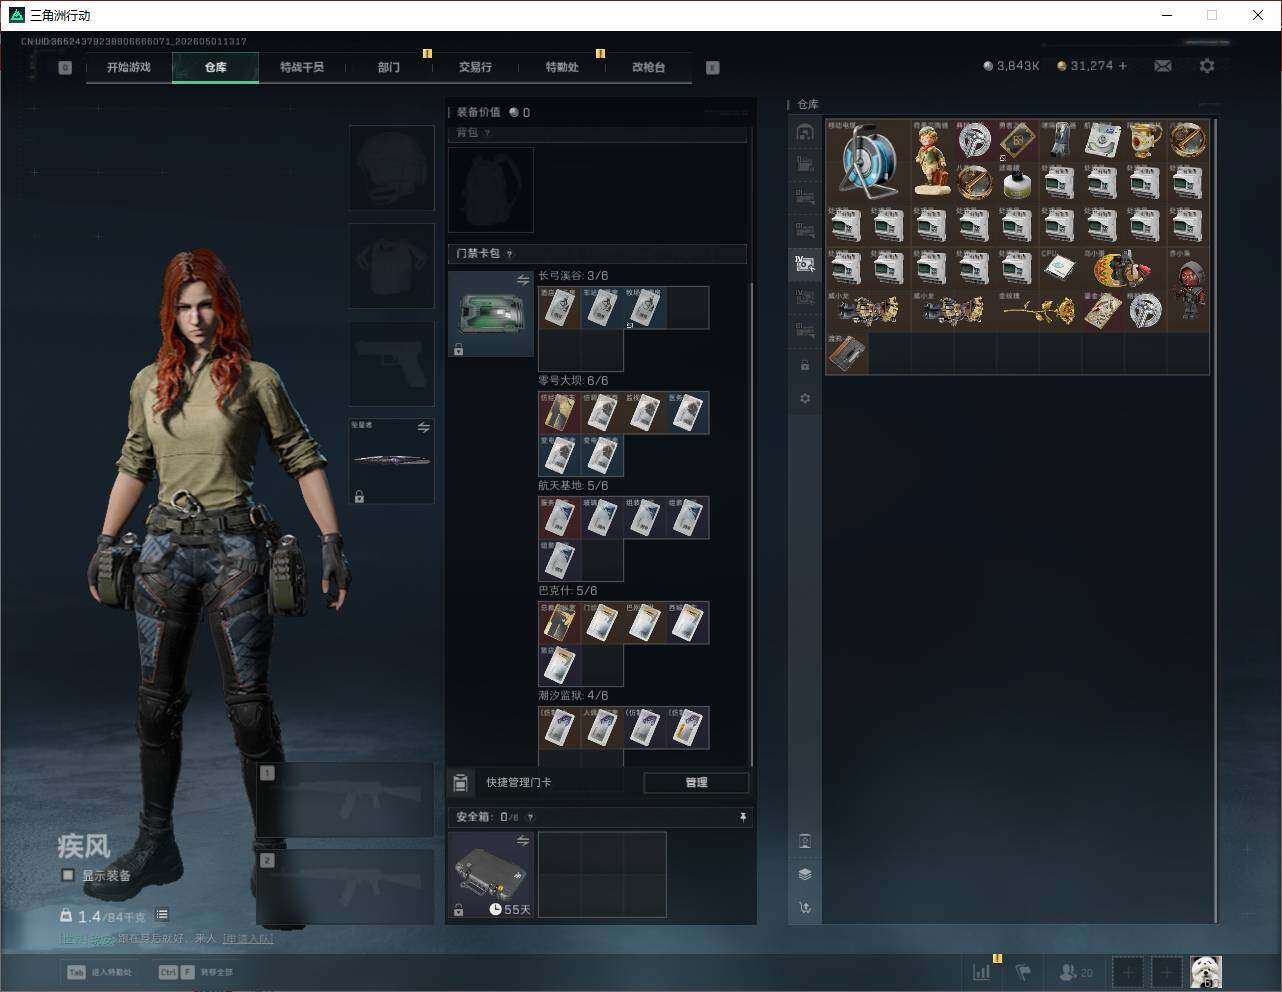The image size is (1282, 992).
Task: Open the 交易行 tab
Action: pyautogui.click(x=475, y=67)
